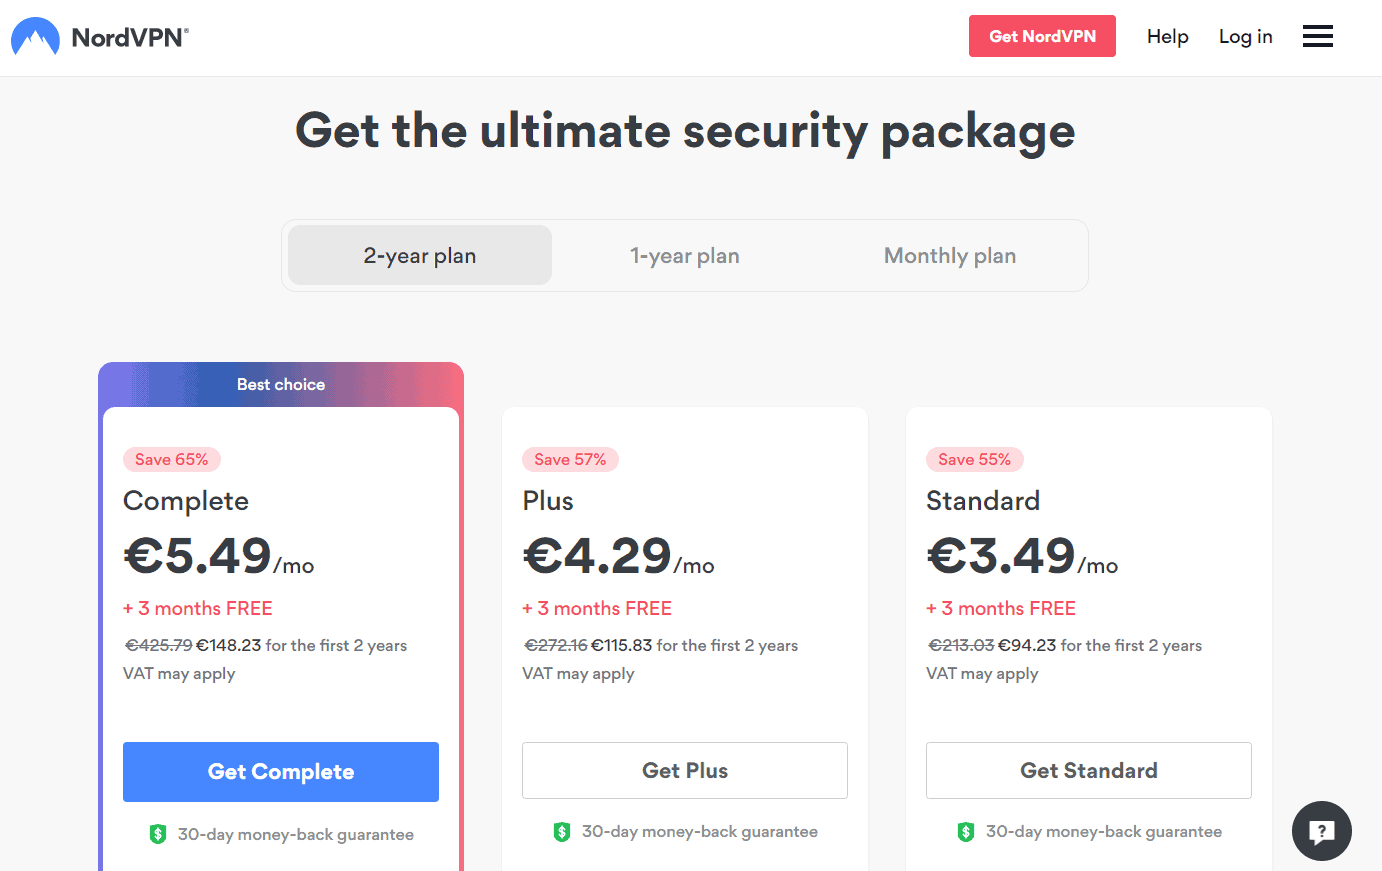Click green shield icon under Get Complete
1382x871 pixels.
pyautogui.click(x=158, y=834)
